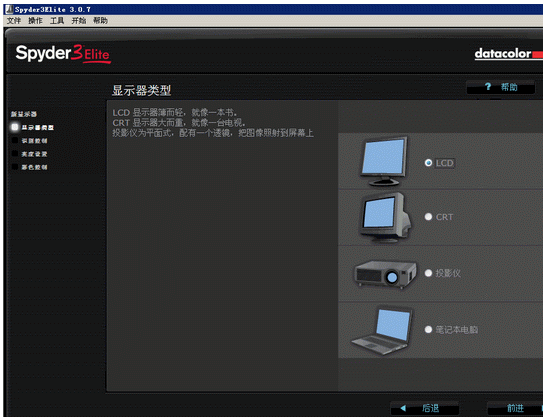Open the 操作 menu

pos(35,21)
